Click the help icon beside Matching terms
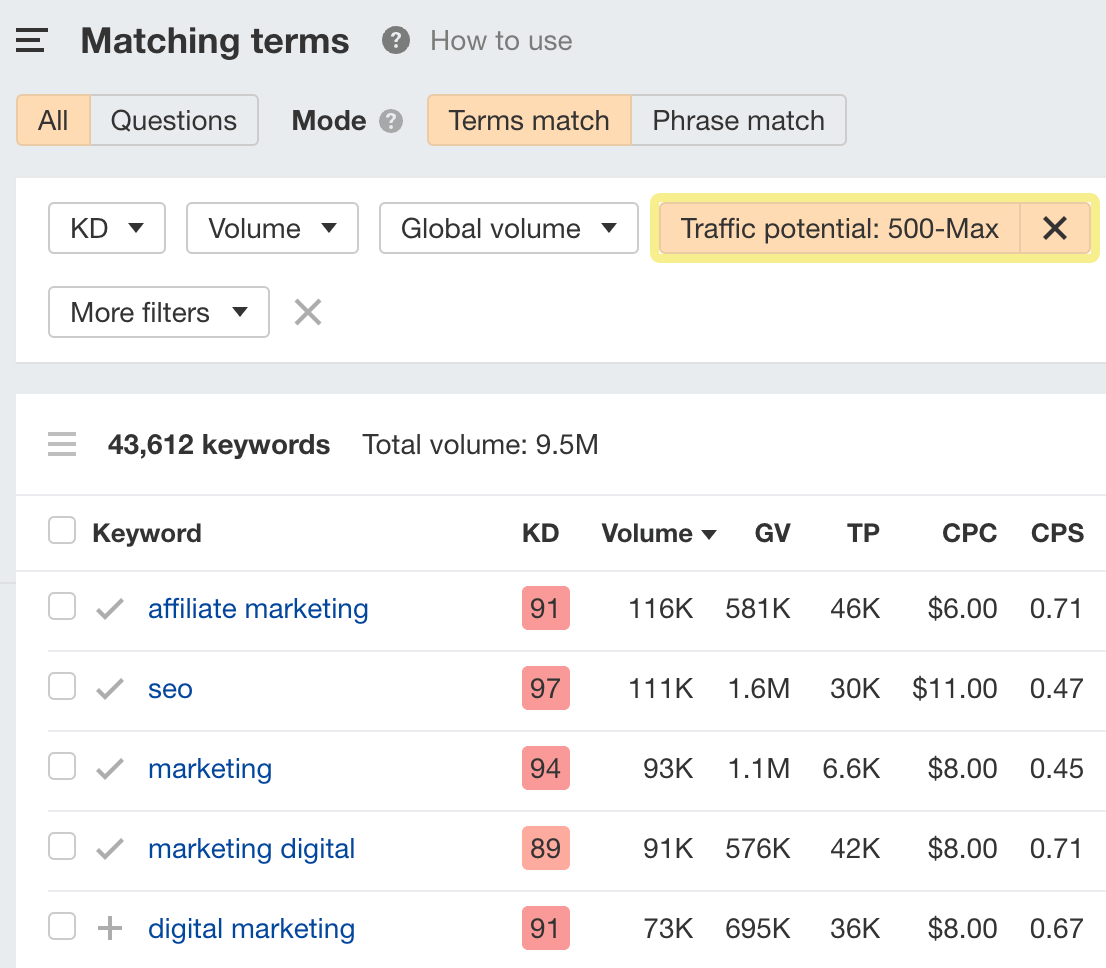1106x968 pixels. point(395,40)
